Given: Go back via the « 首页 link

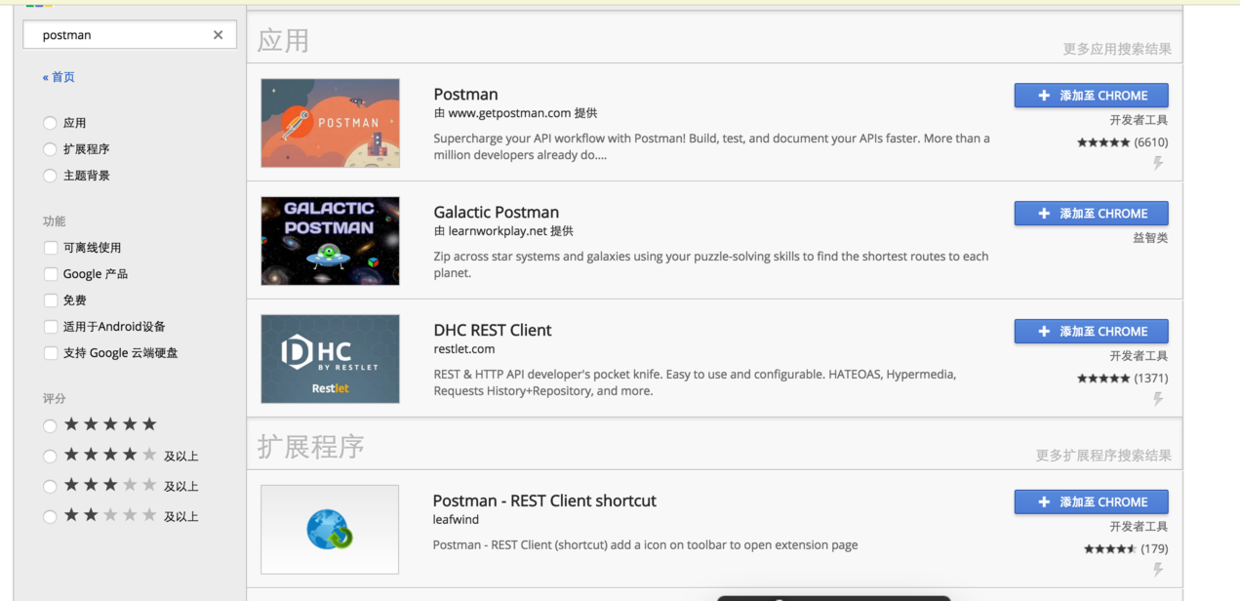Looking at the screenshot, I should click(59, 77).
